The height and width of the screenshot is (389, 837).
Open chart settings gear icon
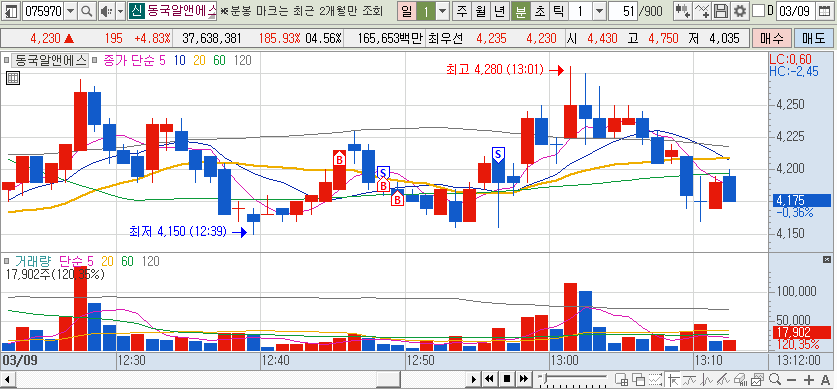tap(739, 10)
